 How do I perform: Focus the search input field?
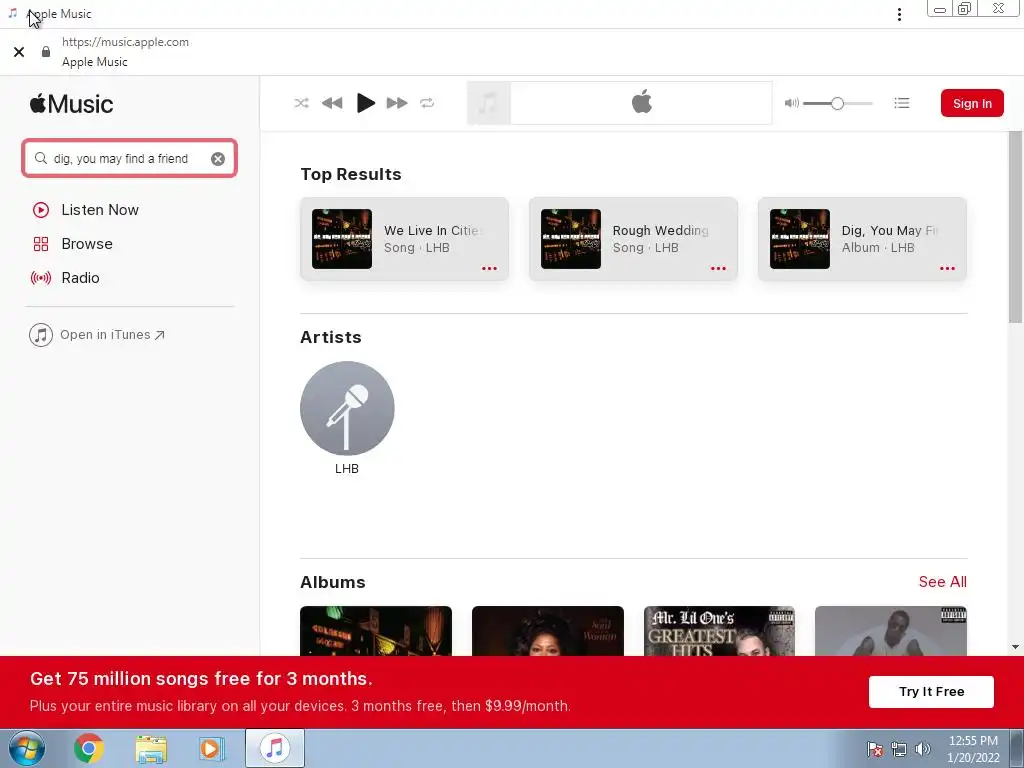tap(129, 158)
